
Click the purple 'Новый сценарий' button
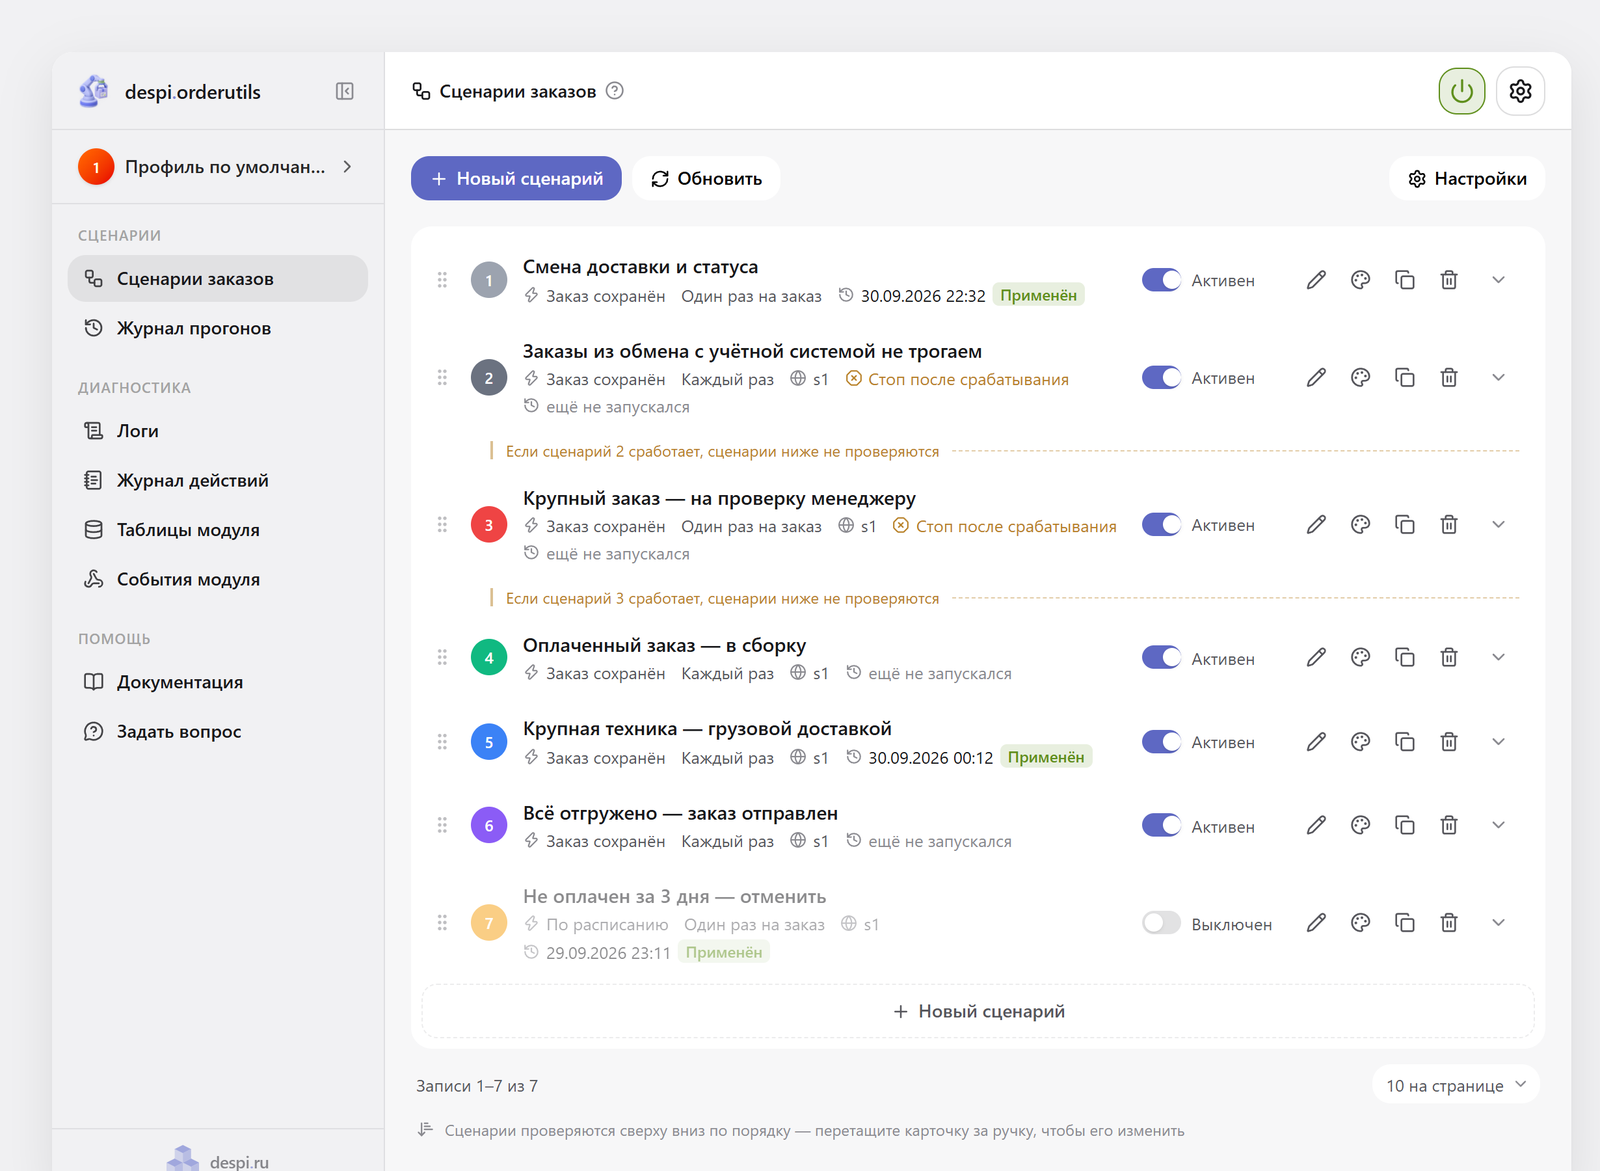coord(516,178)
